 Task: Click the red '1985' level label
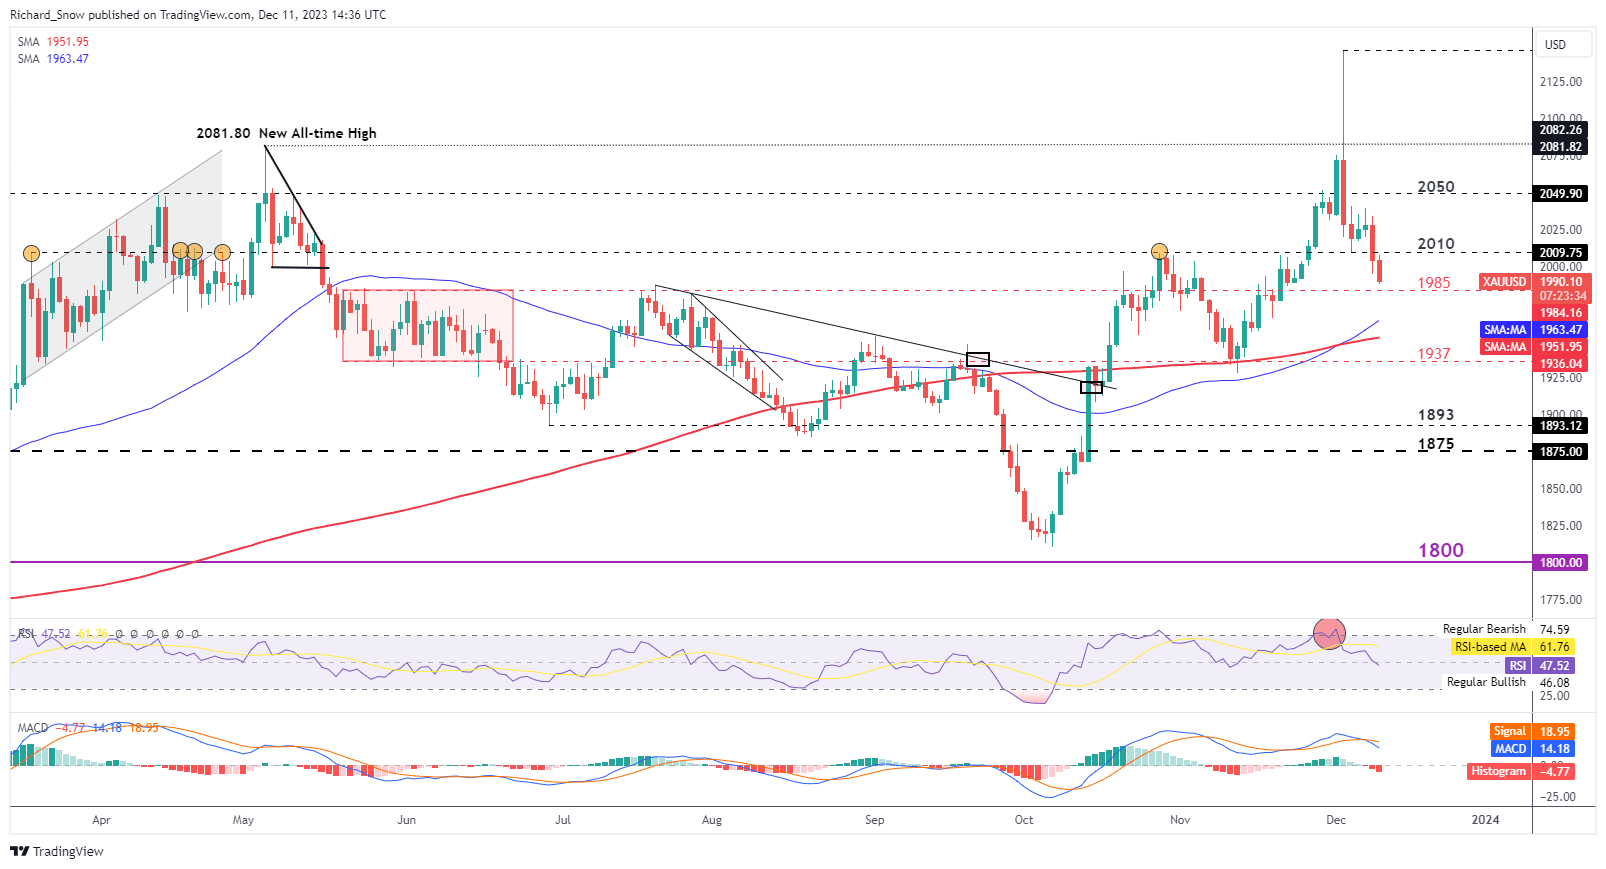[x=1434, y=283]
